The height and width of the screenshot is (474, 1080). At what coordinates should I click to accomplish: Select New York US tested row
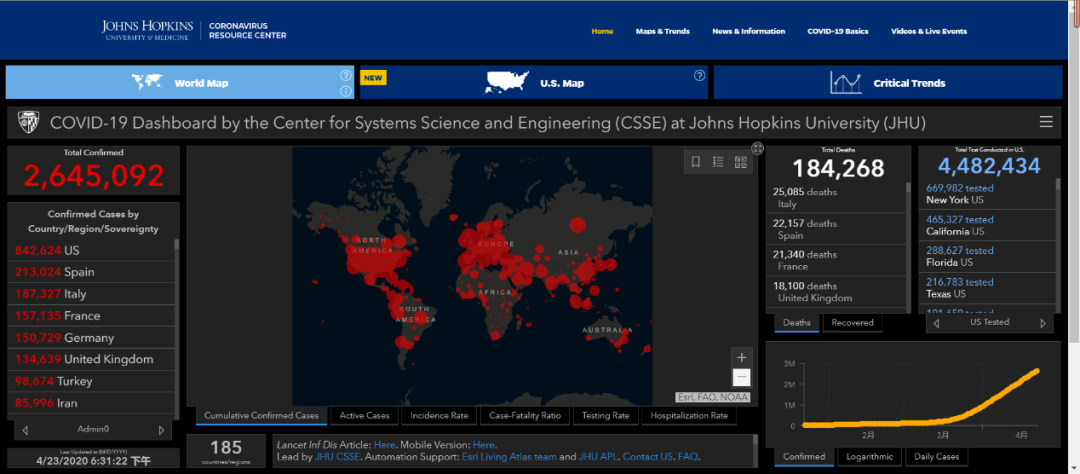click(986, 194)
